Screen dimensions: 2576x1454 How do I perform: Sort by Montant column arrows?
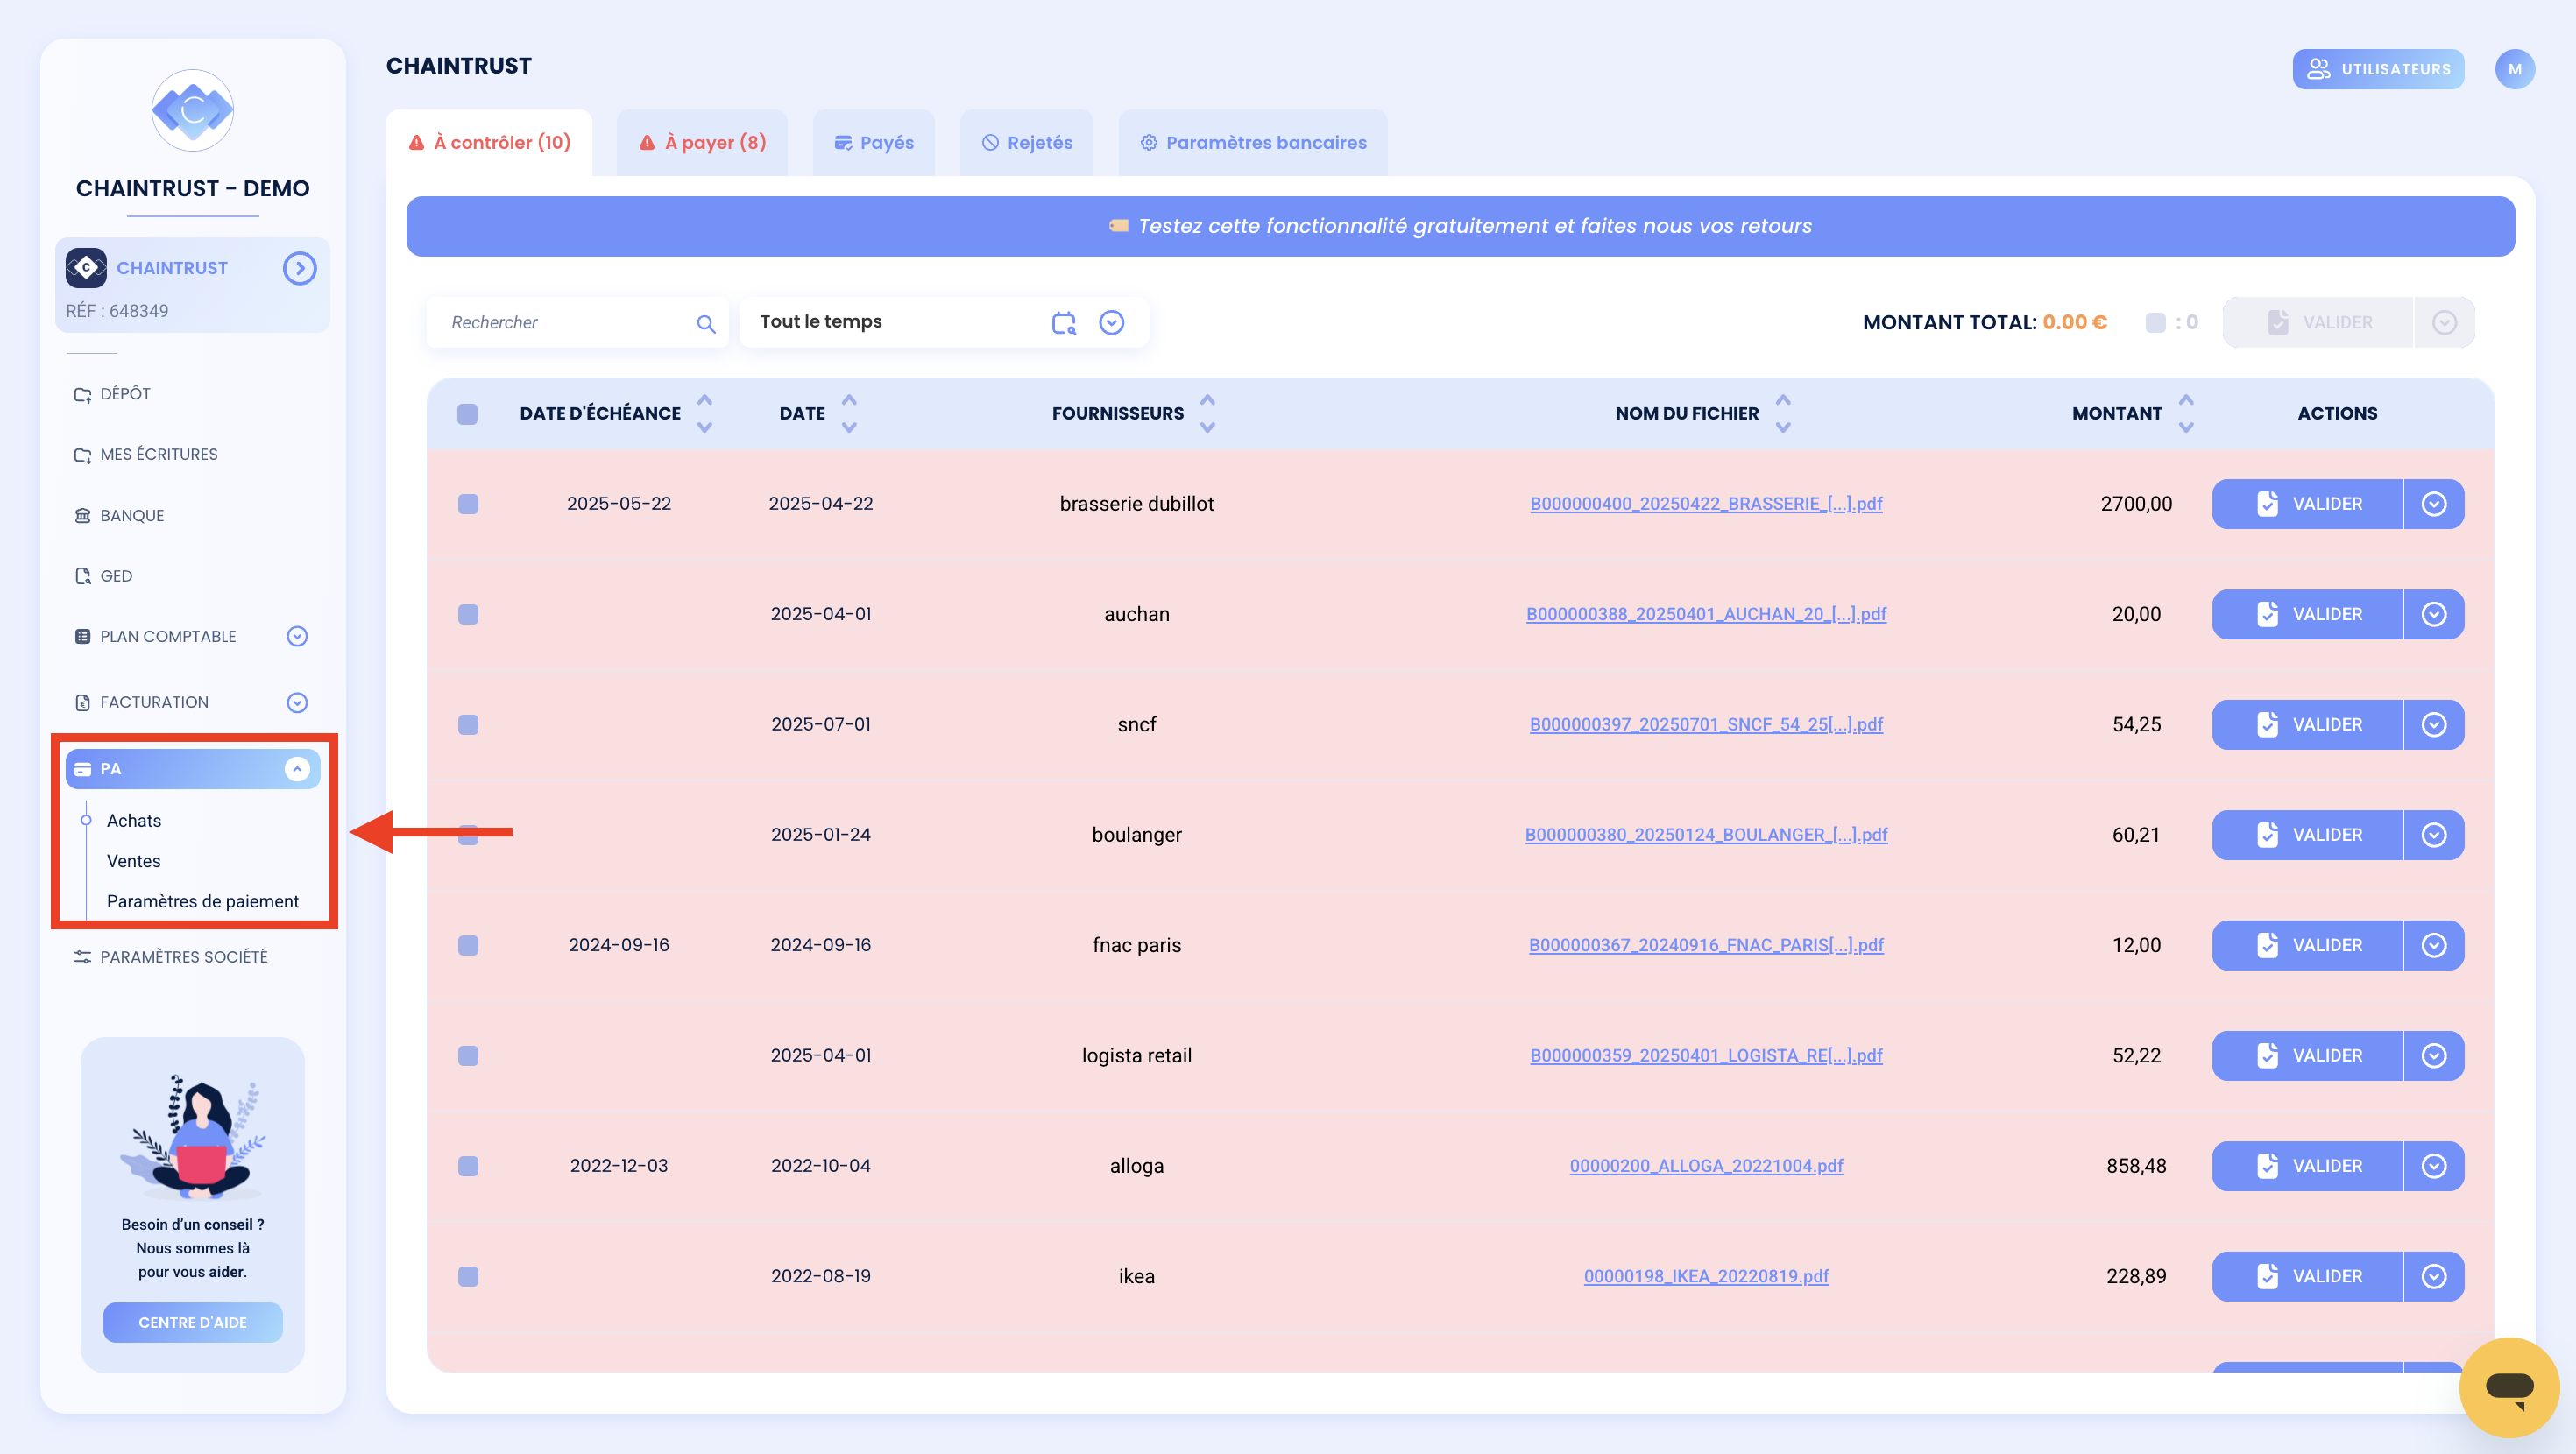2186,413
